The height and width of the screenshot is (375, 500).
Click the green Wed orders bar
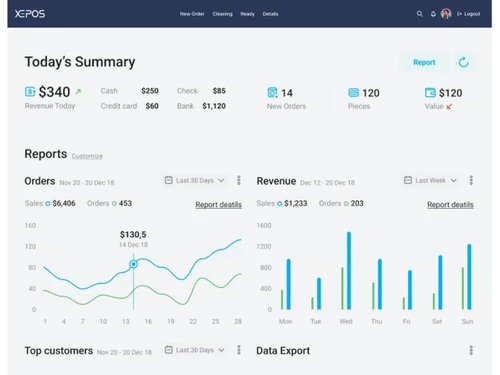pos(342,288)
